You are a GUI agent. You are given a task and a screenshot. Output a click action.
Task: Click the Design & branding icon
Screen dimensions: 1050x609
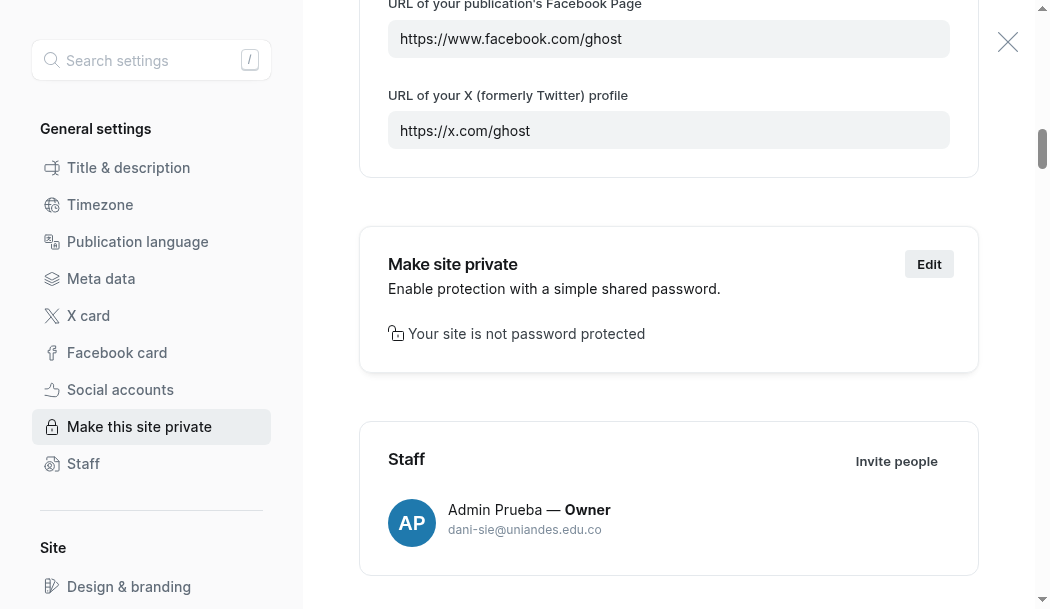point(52,587)
